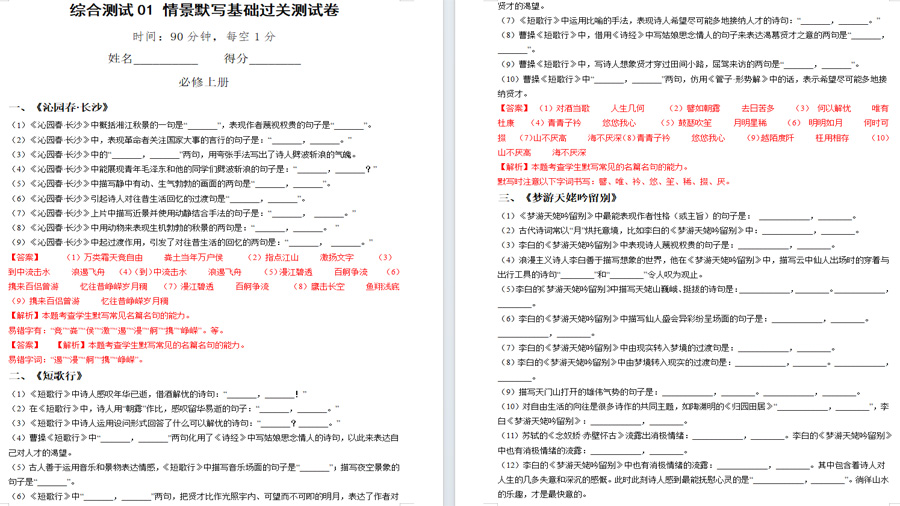Click the heading 三、《梦游天姥吟留别》

558,198
